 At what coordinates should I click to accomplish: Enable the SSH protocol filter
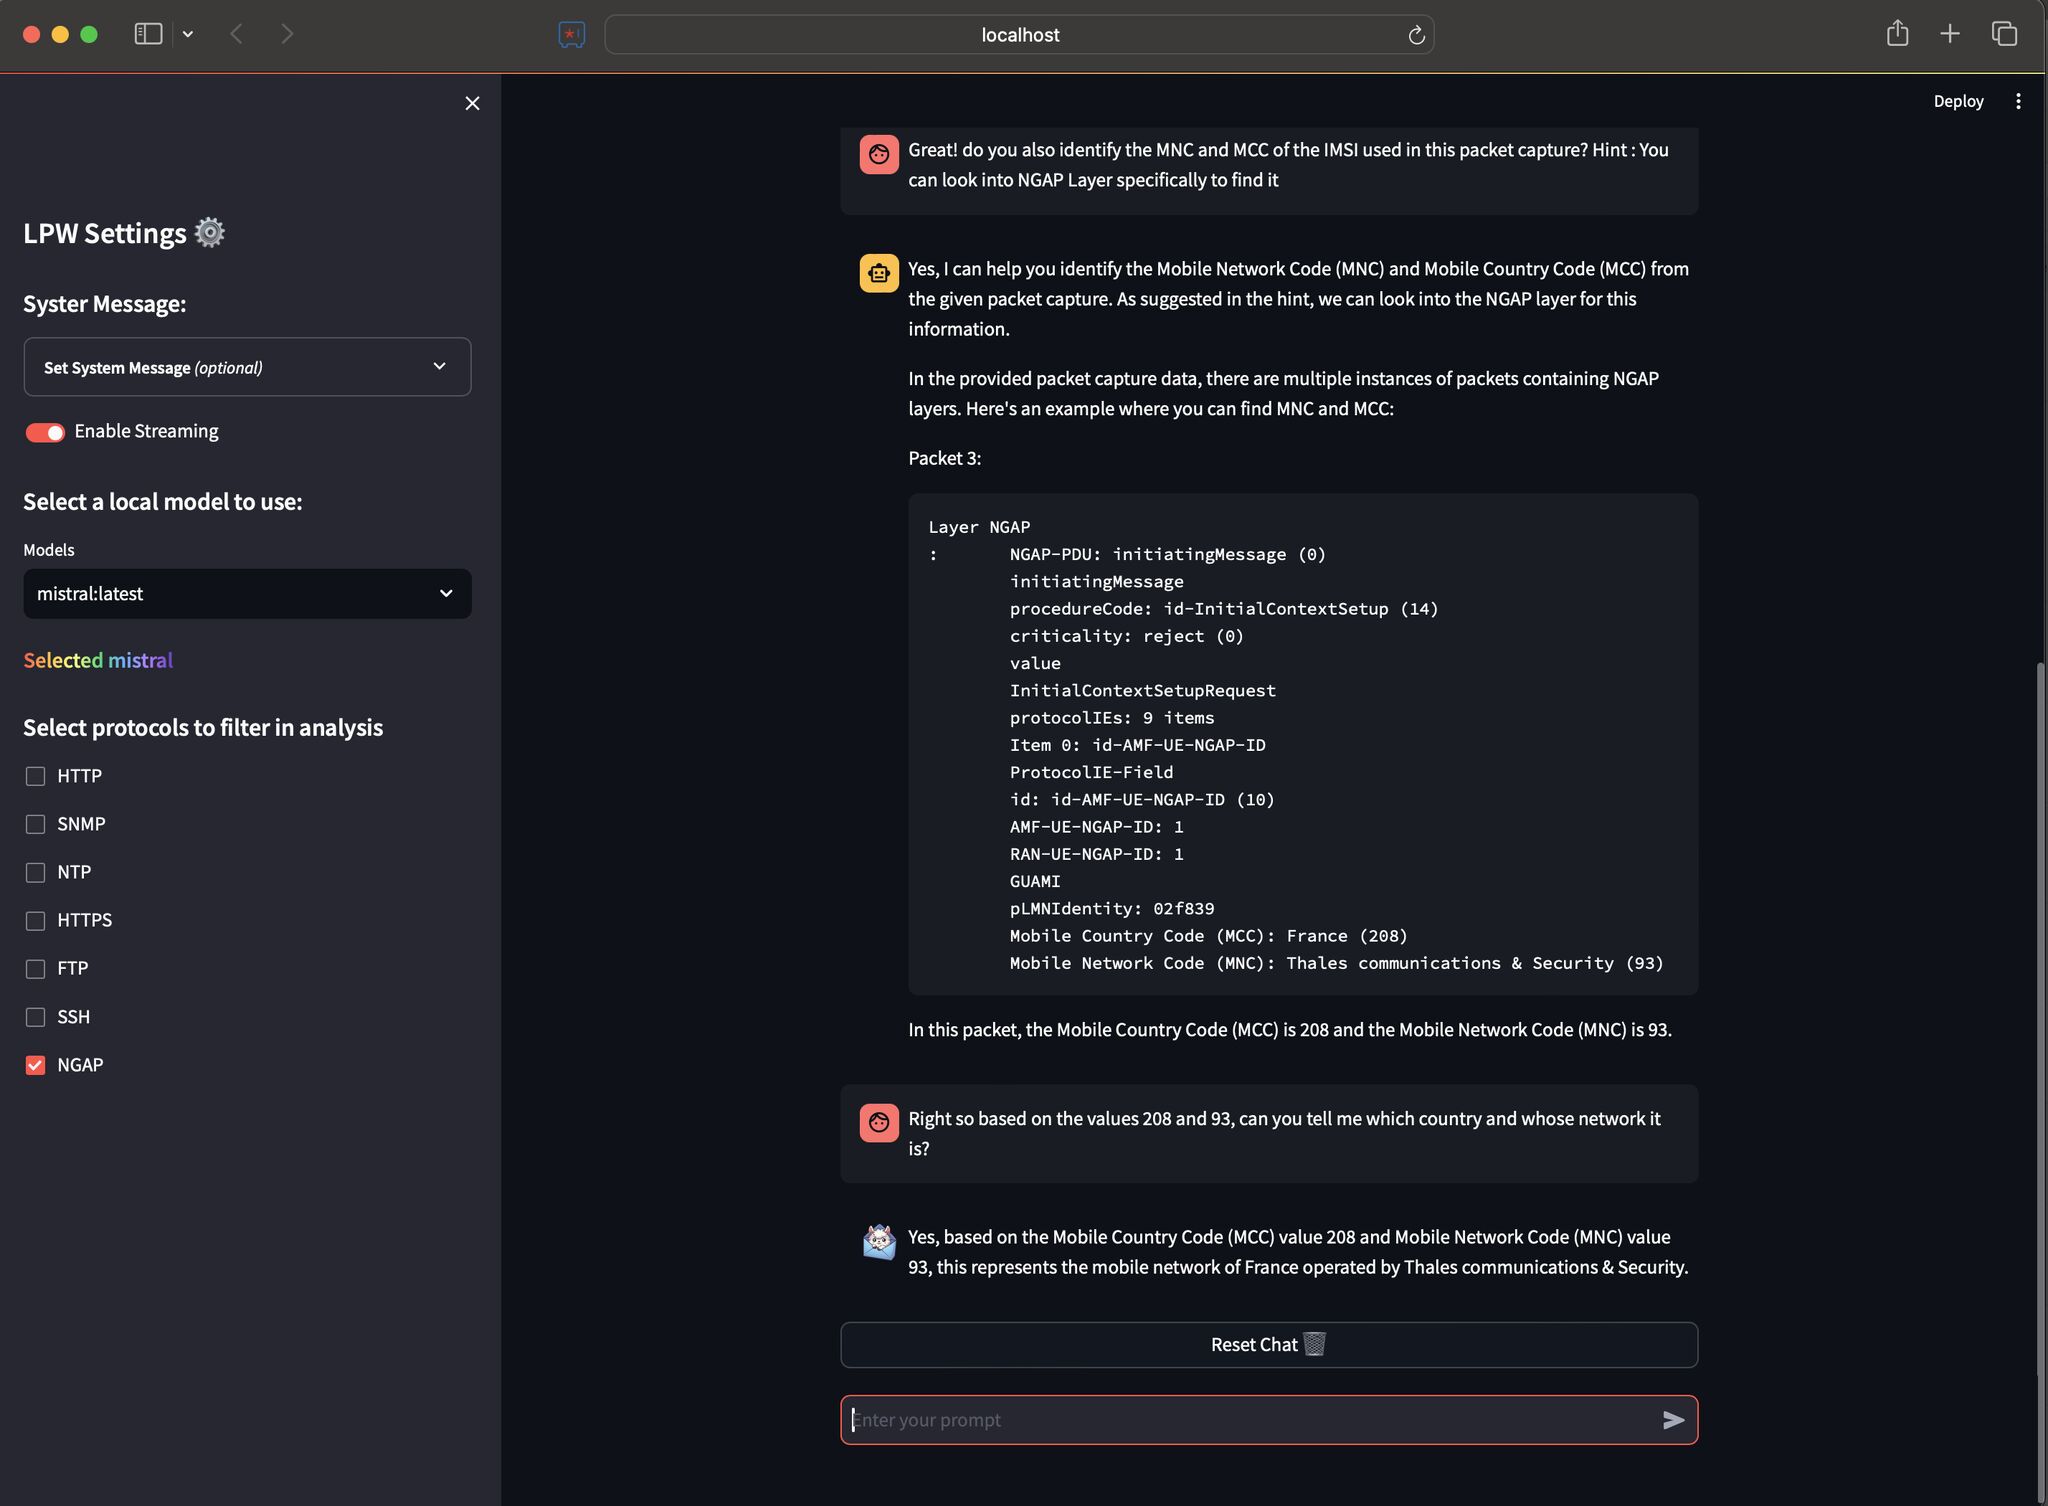point(36,1017)
